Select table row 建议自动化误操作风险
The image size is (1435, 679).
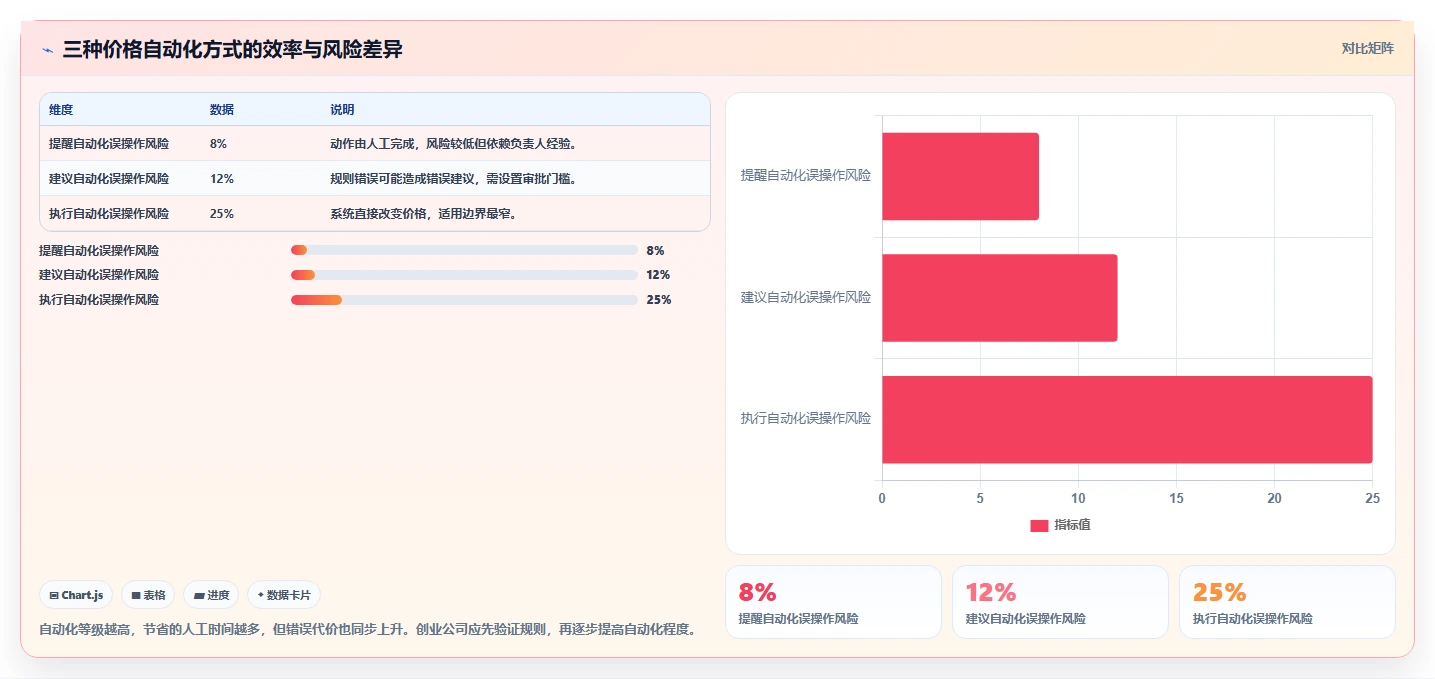375,179
